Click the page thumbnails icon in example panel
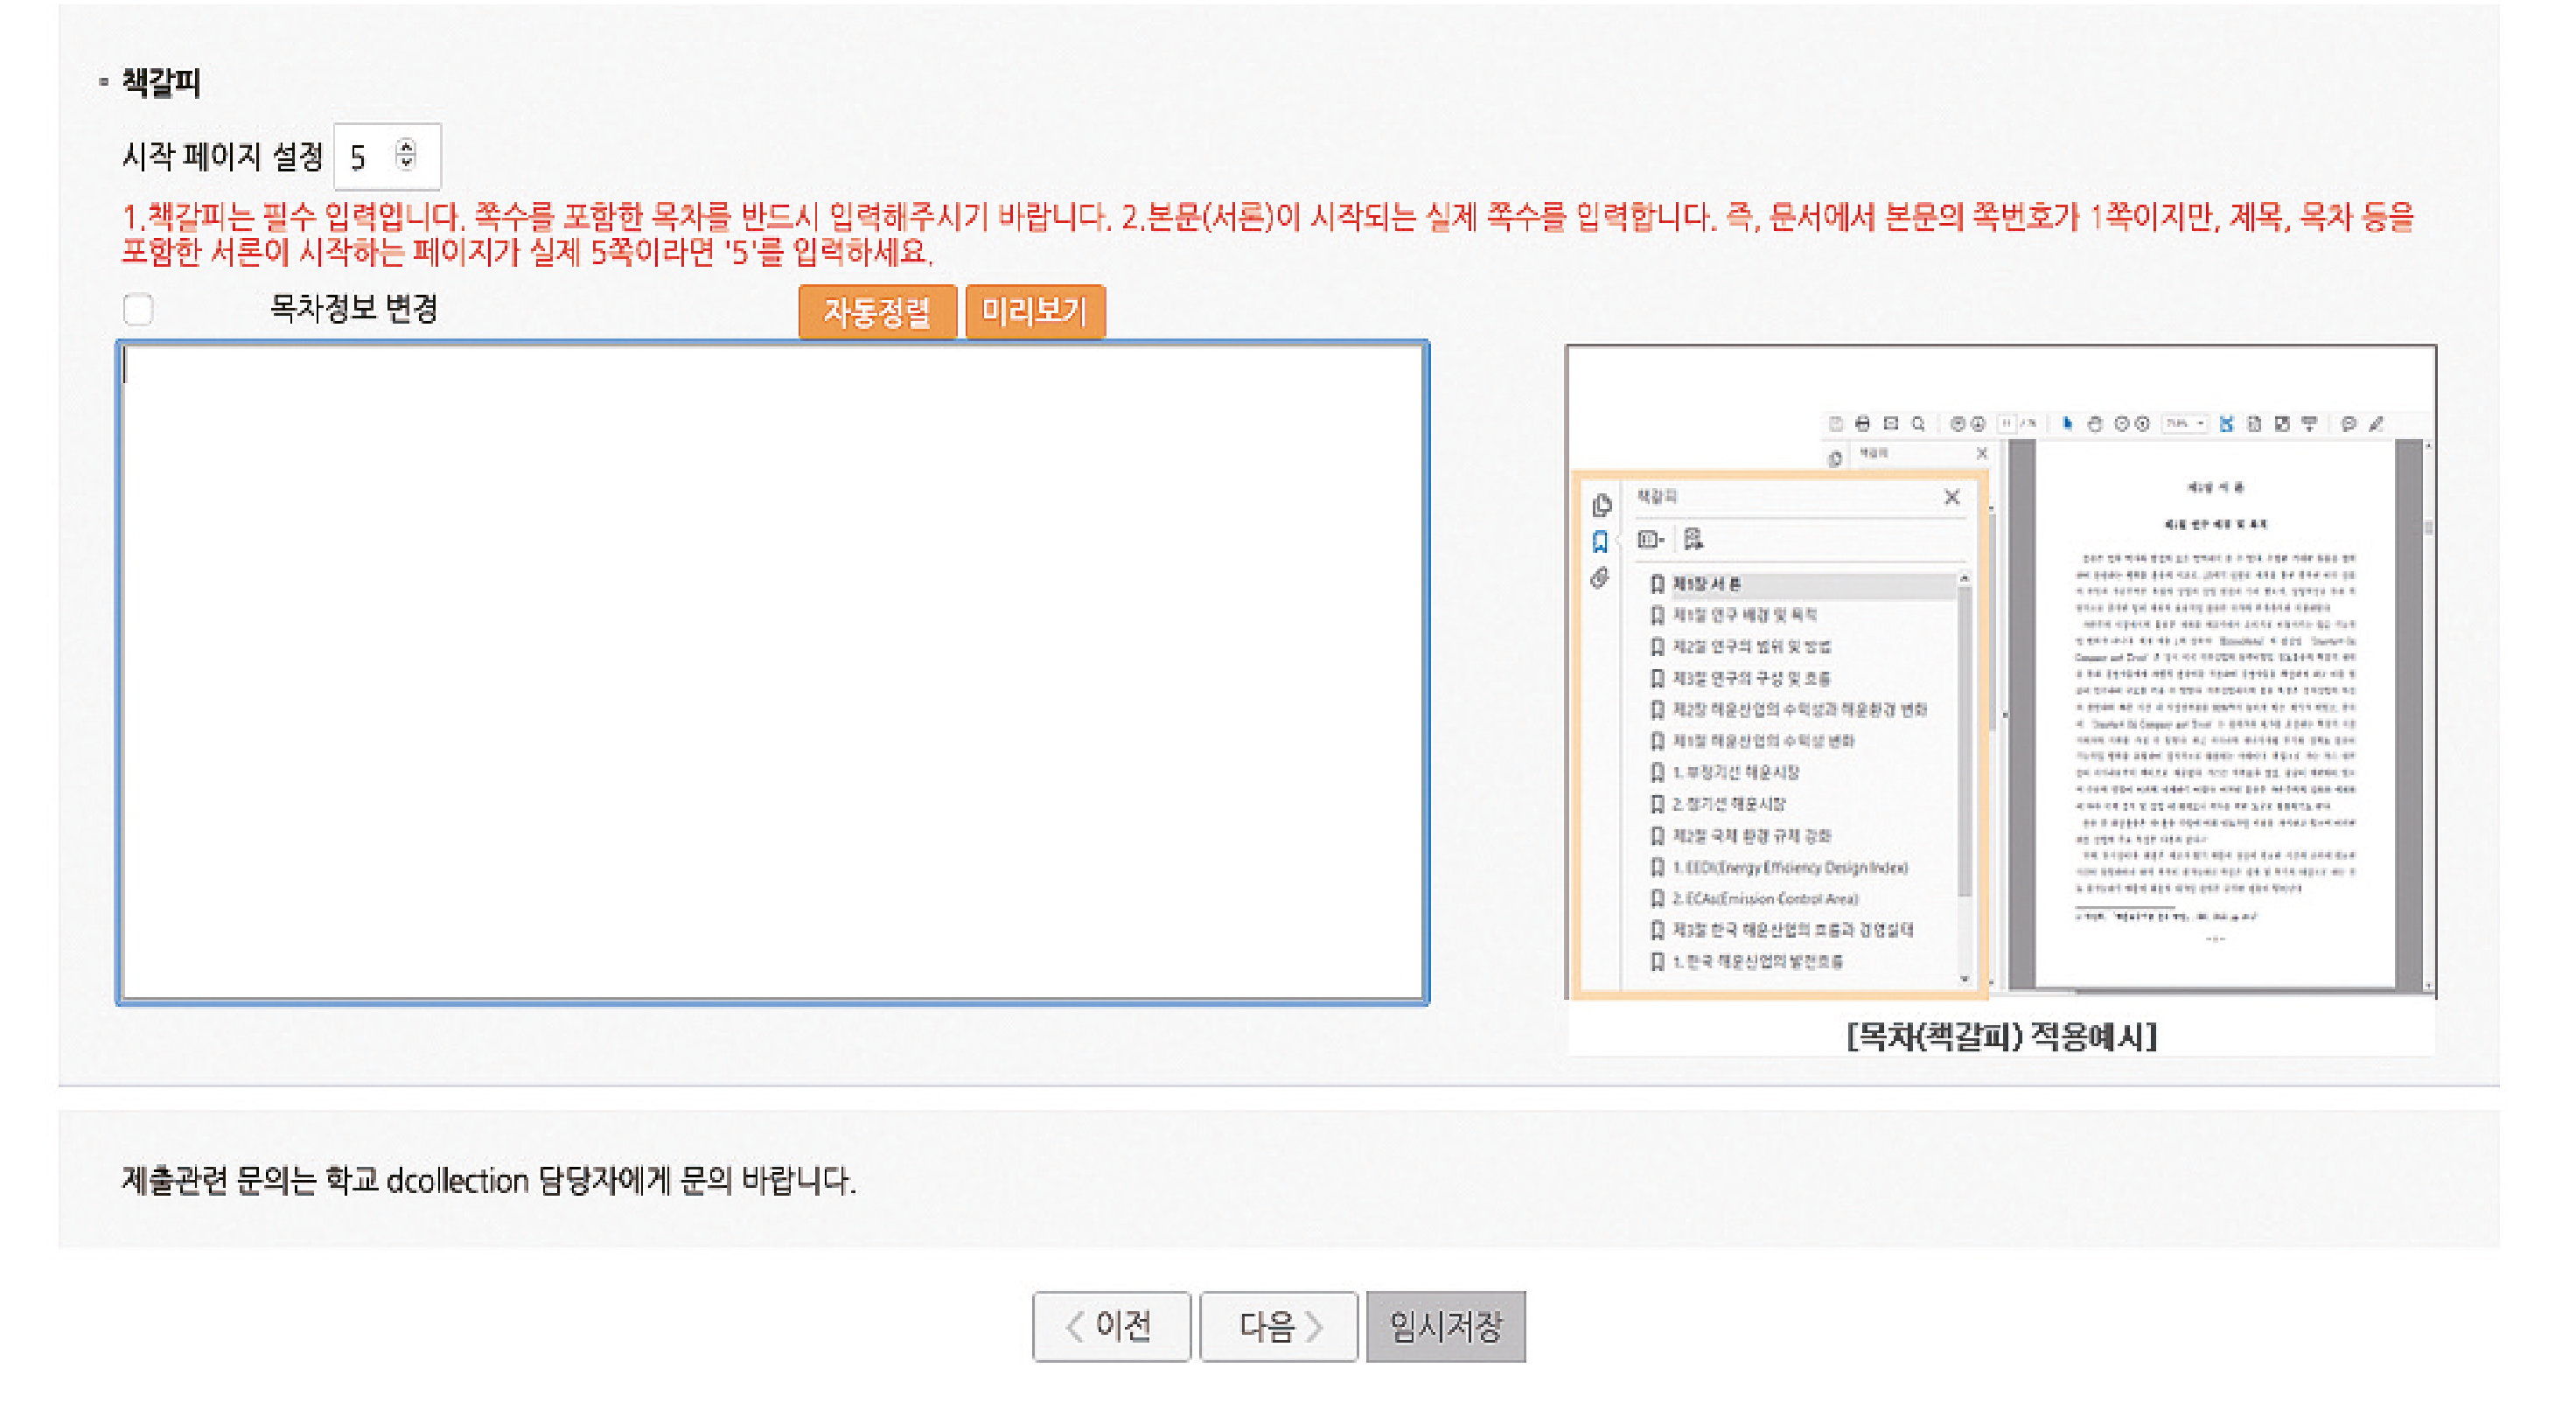This screenshot has width=2576, height=1410. click(x=1602, y=505)
